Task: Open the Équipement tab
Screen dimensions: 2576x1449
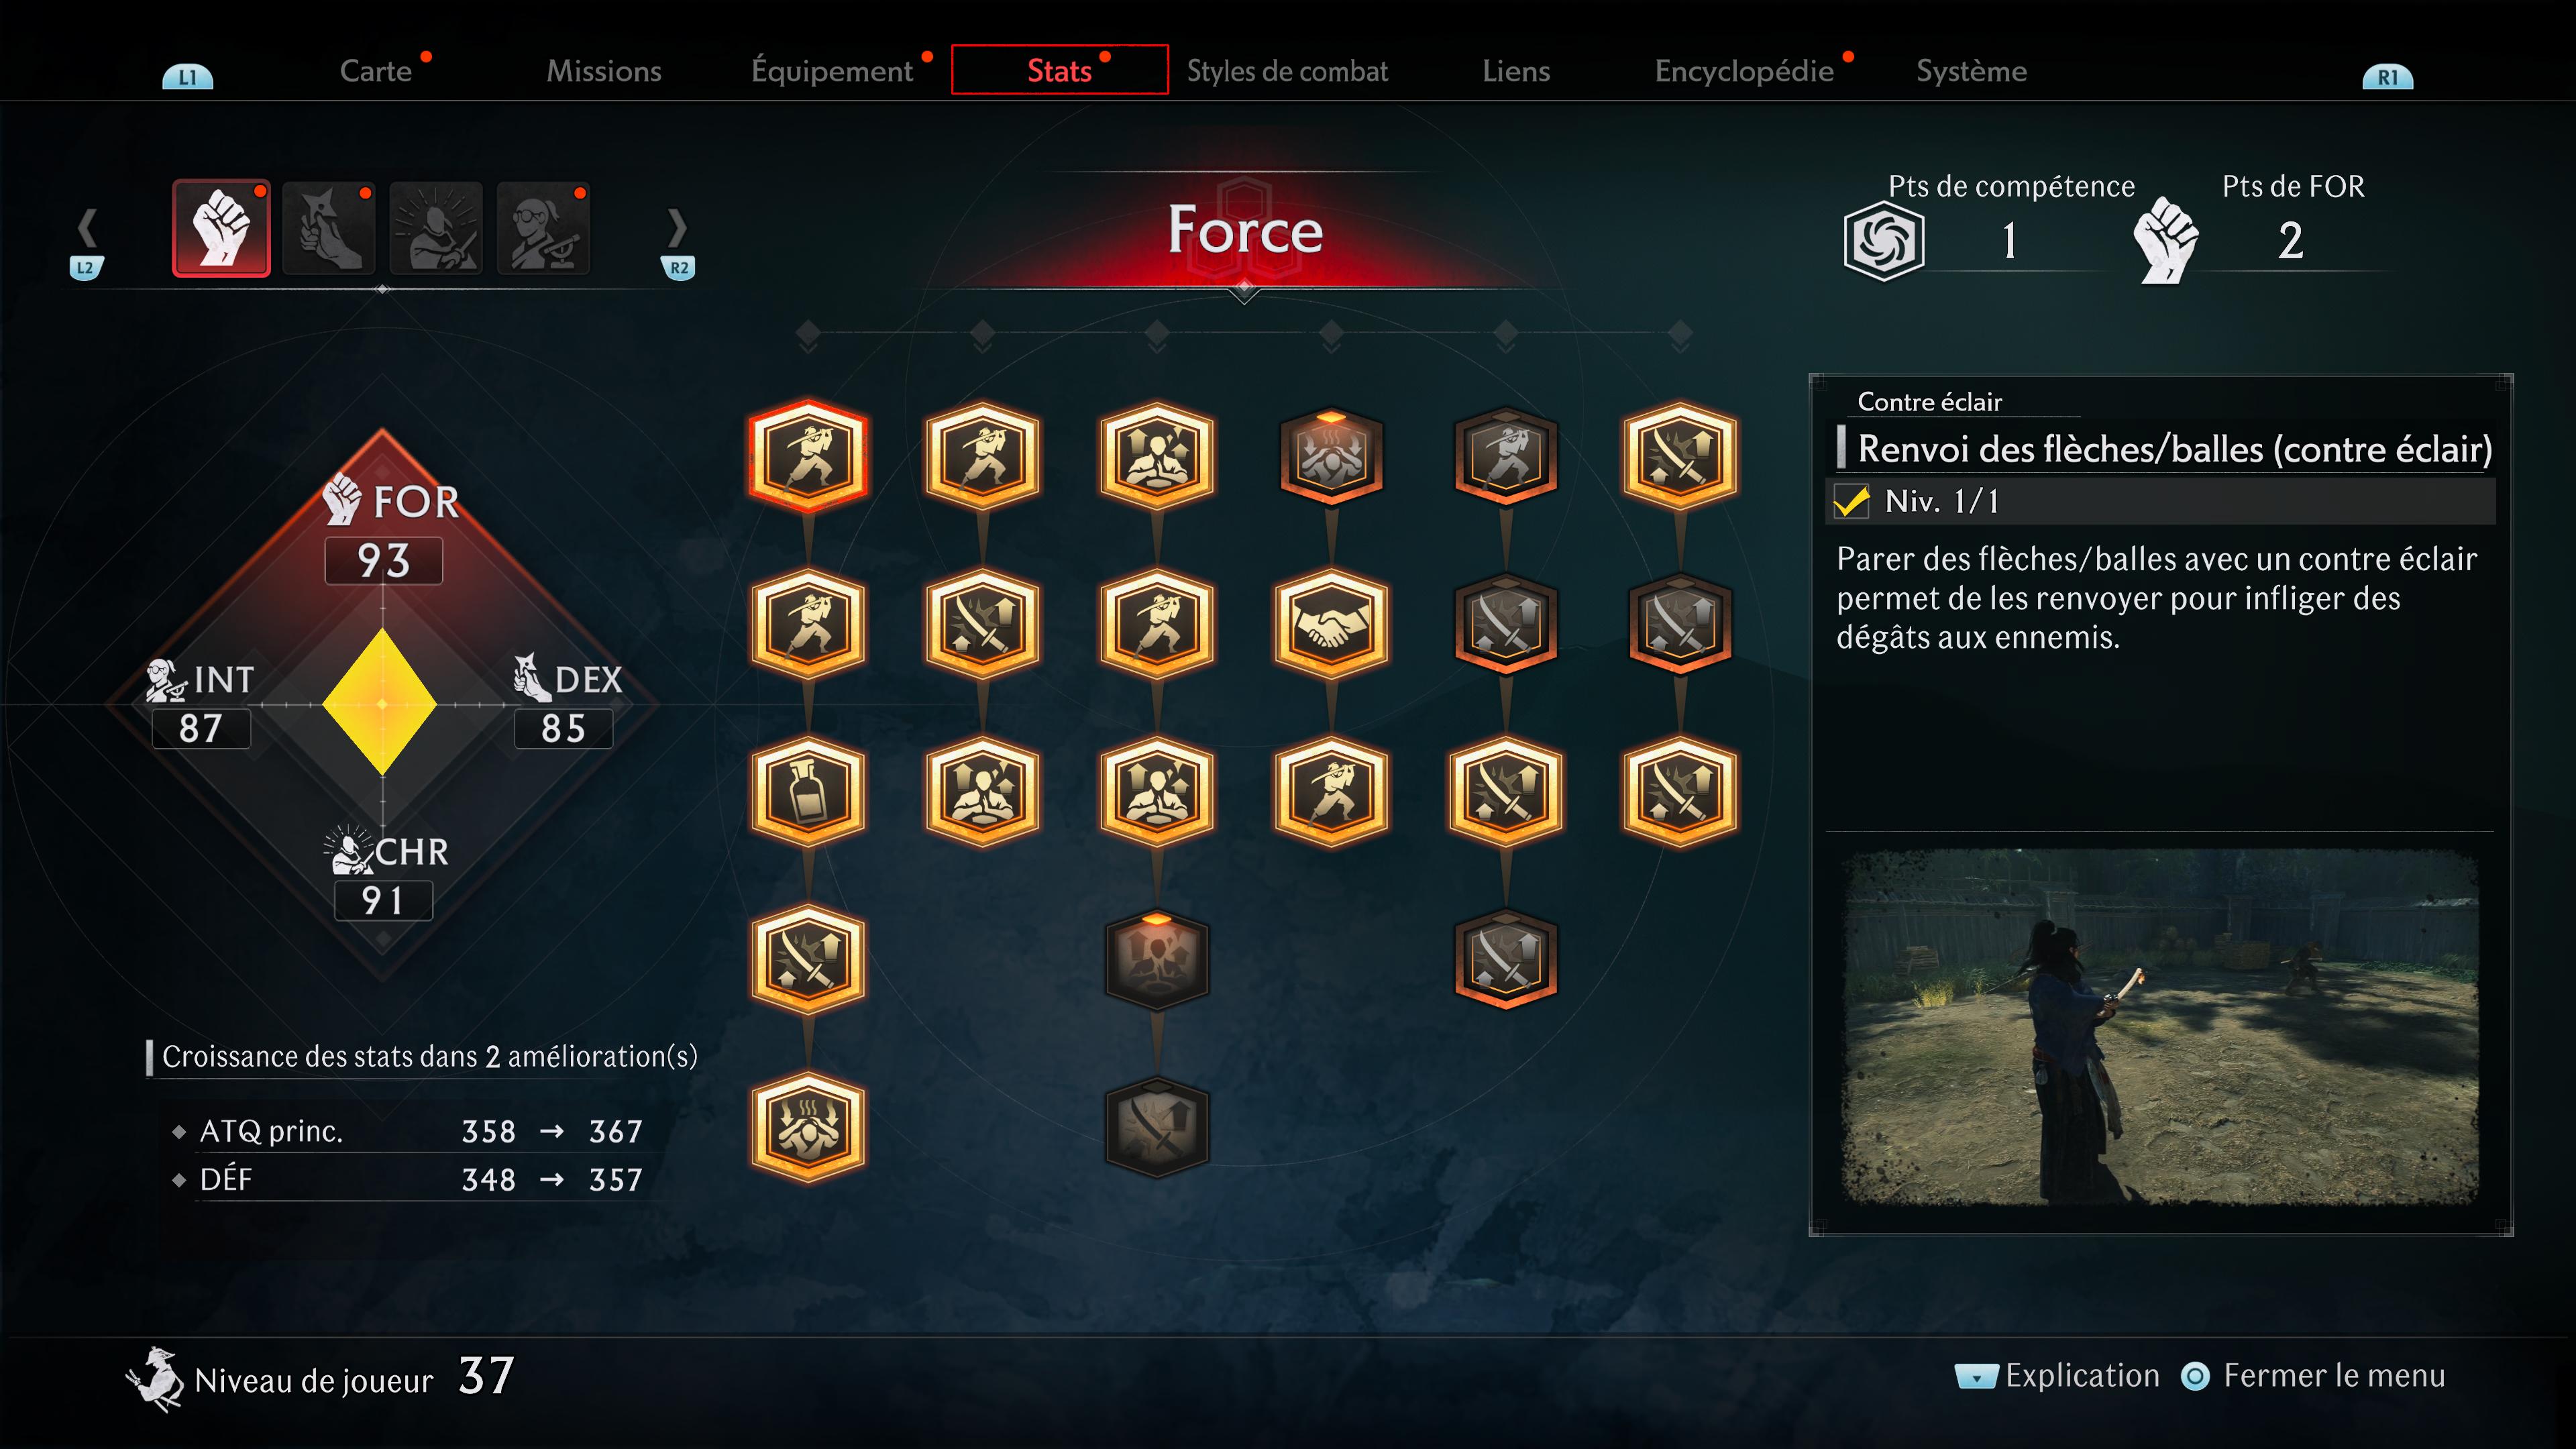Action: pyautogui.click(x=832, y=71)
